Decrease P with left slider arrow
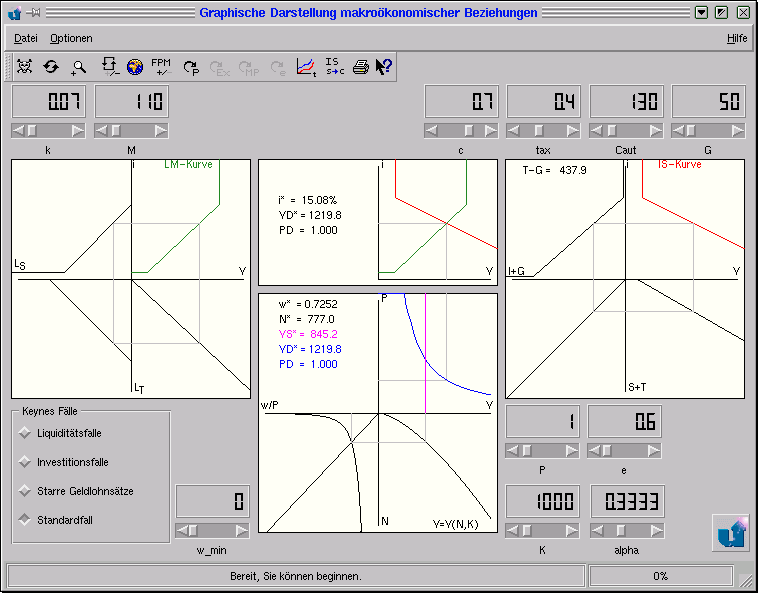Screen dimensions: 758x593 pos(512,451)
